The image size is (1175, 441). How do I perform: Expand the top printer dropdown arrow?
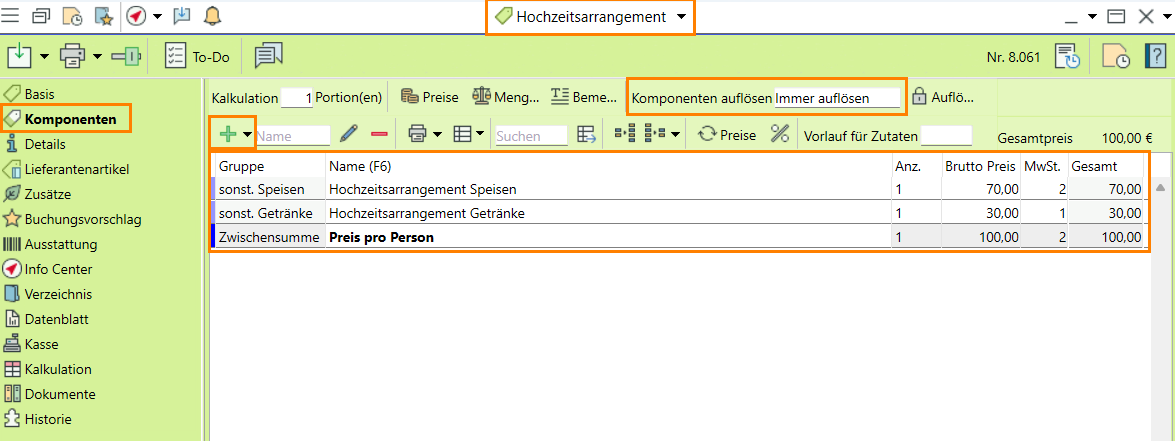pyautogui.click(x=98, y=56)
